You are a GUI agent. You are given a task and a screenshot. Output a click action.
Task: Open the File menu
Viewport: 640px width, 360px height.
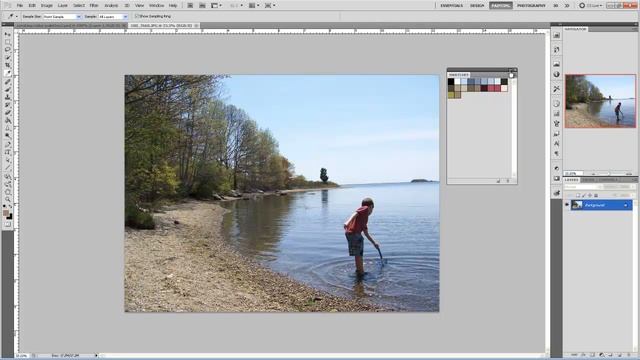[x=20, y=6]
